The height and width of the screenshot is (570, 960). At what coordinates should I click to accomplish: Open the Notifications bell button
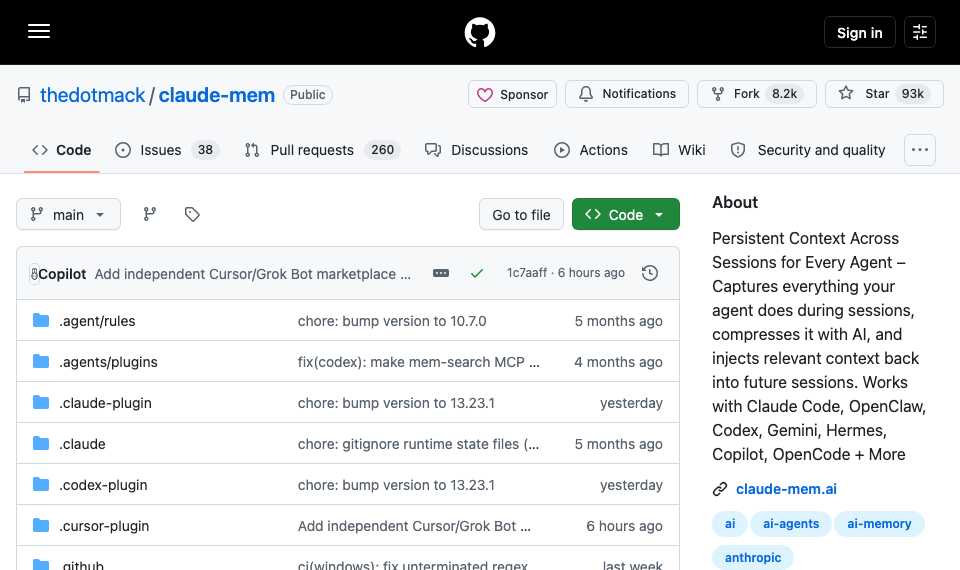(x=626, y=94)
